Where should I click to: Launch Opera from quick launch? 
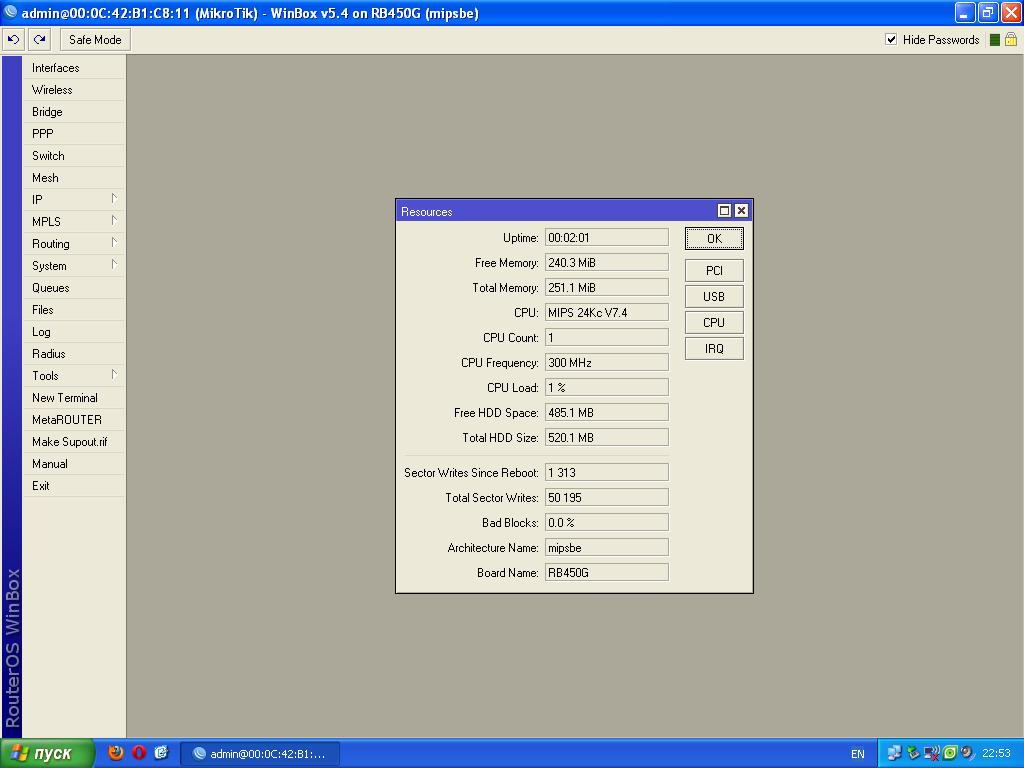(x=138, y=753)
